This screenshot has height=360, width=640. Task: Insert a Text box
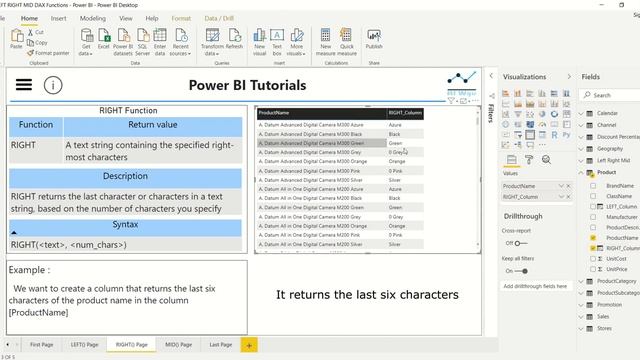click(277, 42)
